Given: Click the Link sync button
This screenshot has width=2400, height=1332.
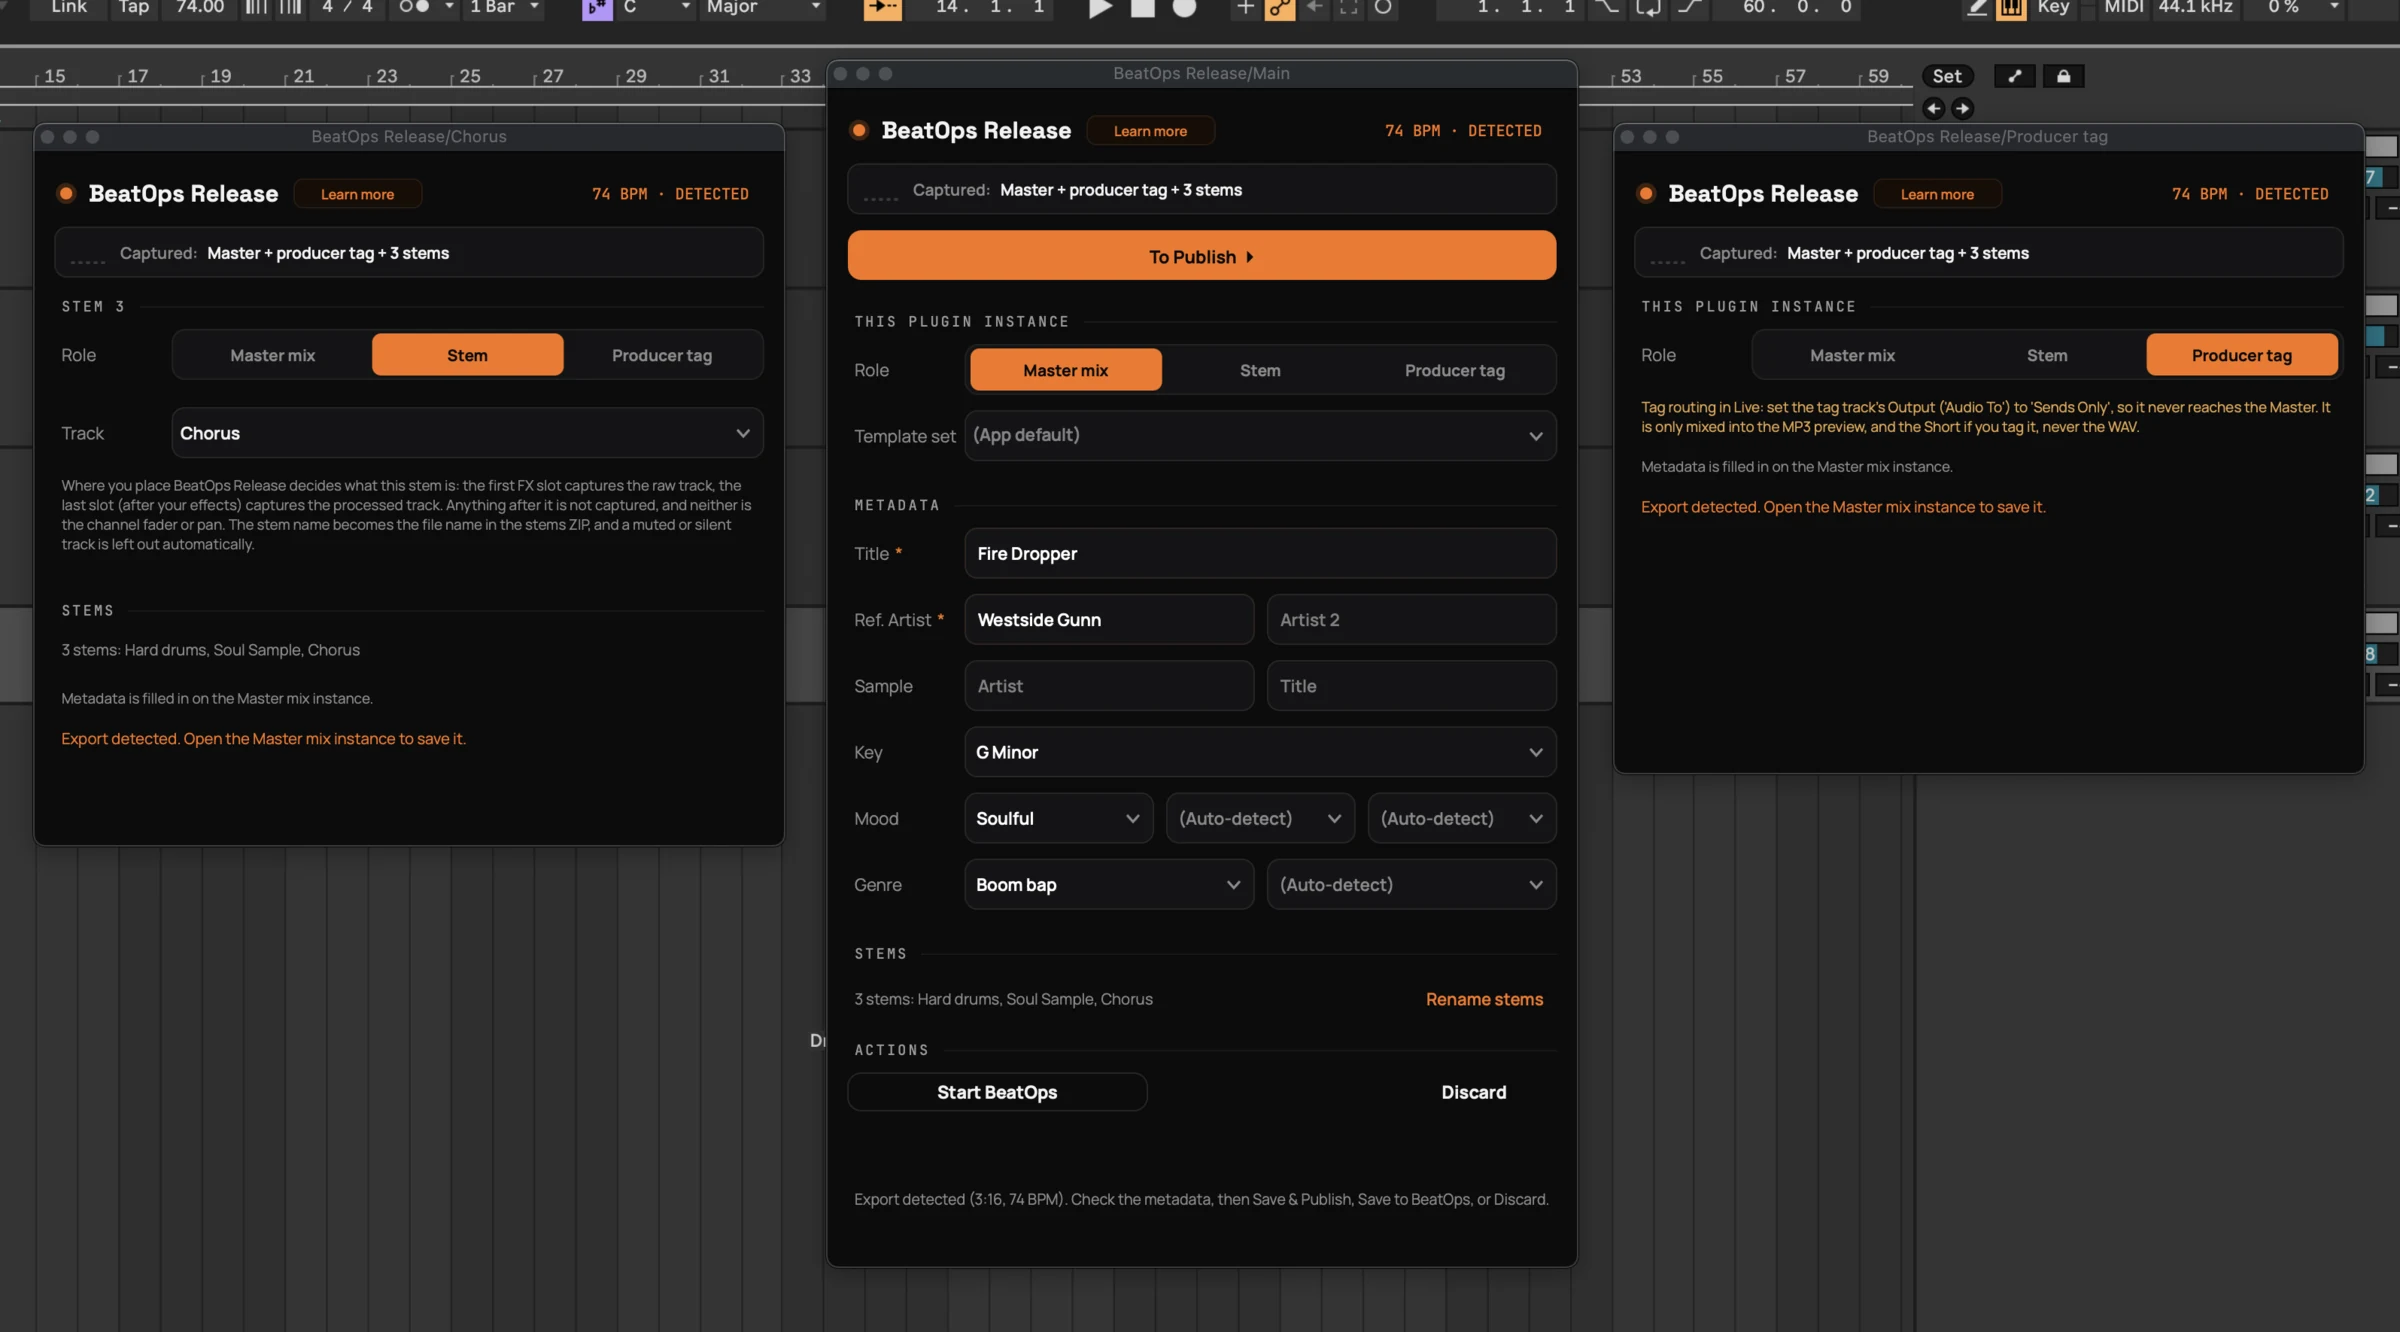Looking at the screenshot, I should tap(68, 8).
